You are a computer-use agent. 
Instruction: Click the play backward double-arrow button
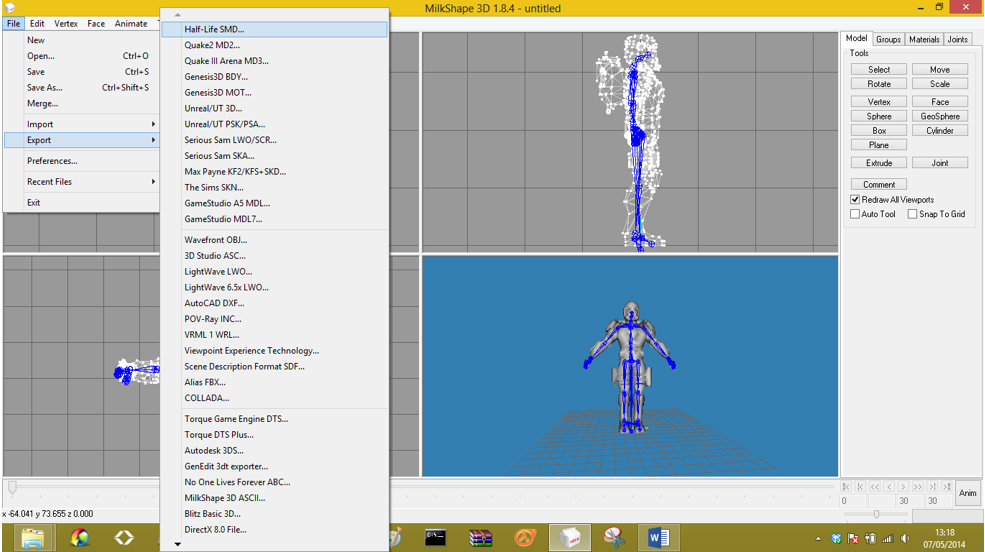click(875, 487)
